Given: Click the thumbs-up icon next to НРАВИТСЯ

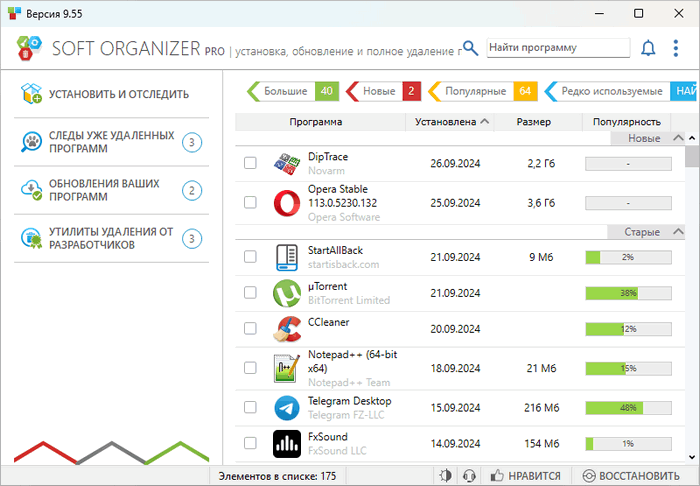Looking at the screenshot, I should click(x=497, y=475).
